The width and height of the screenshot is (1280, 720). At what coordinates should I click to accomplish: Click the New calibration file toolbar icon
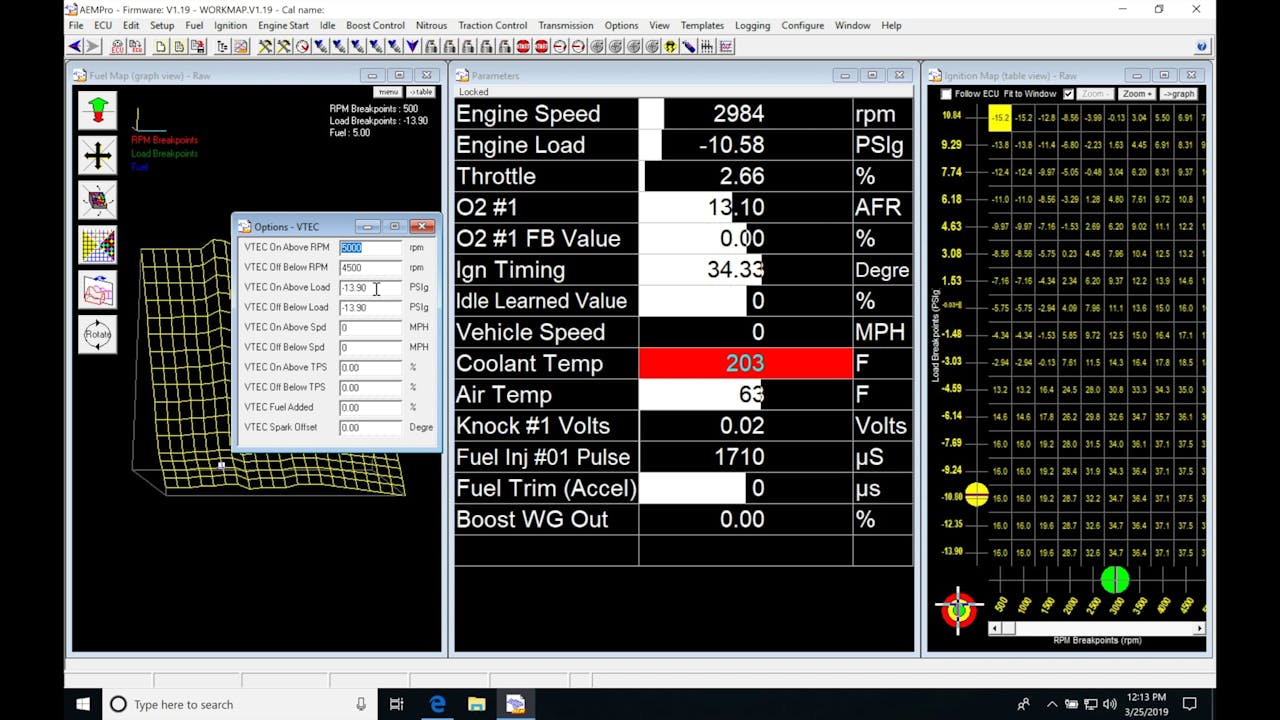pyautogui.click(x=162, y=46)
